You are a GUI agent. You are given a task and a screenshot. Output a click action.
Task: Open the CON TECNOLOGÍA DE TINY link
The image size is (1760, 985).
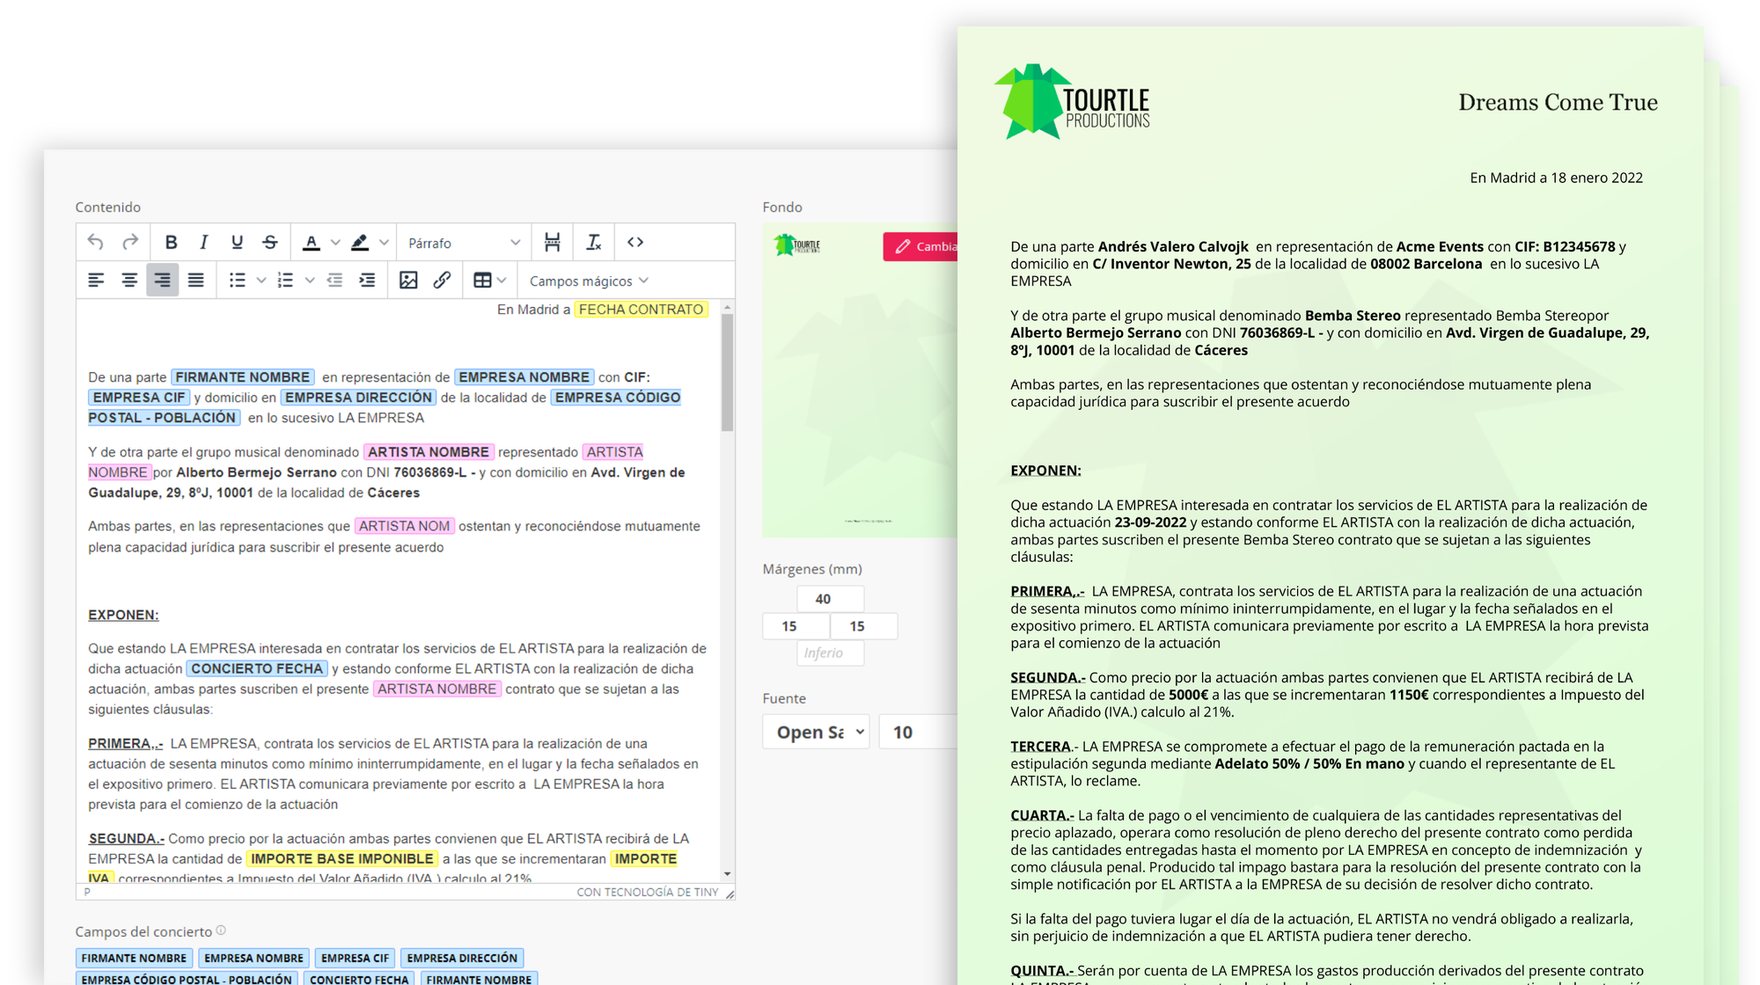647,892
